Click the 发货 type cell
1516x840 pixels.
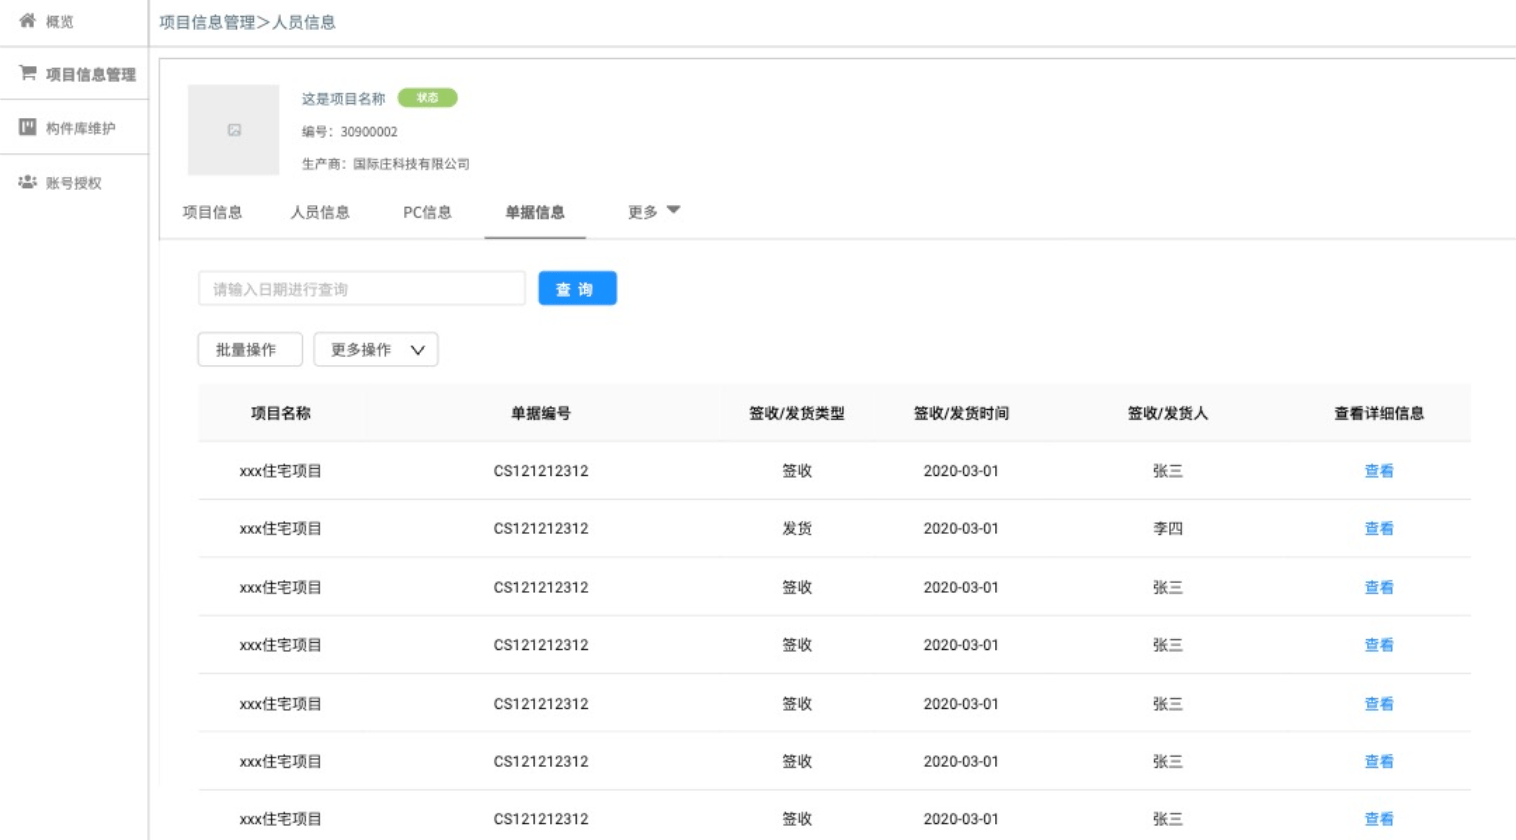[x=797, y=528]
